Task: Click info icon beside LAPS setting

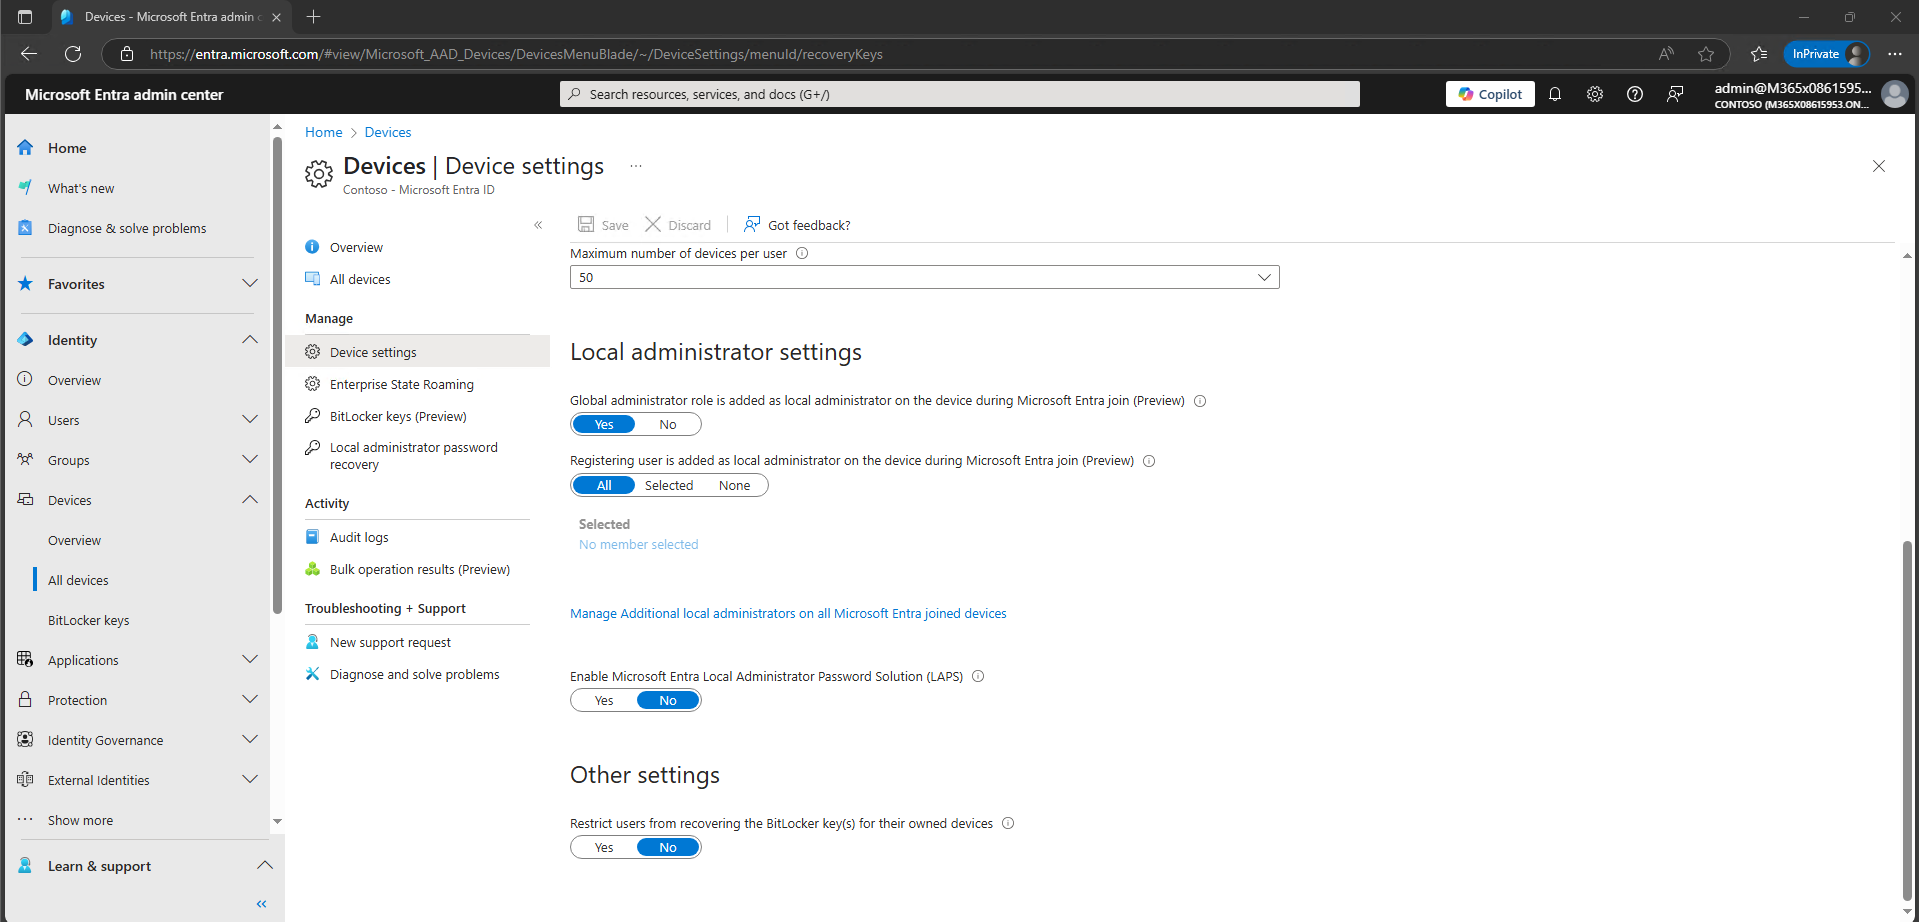Action: tap(978, 677)
